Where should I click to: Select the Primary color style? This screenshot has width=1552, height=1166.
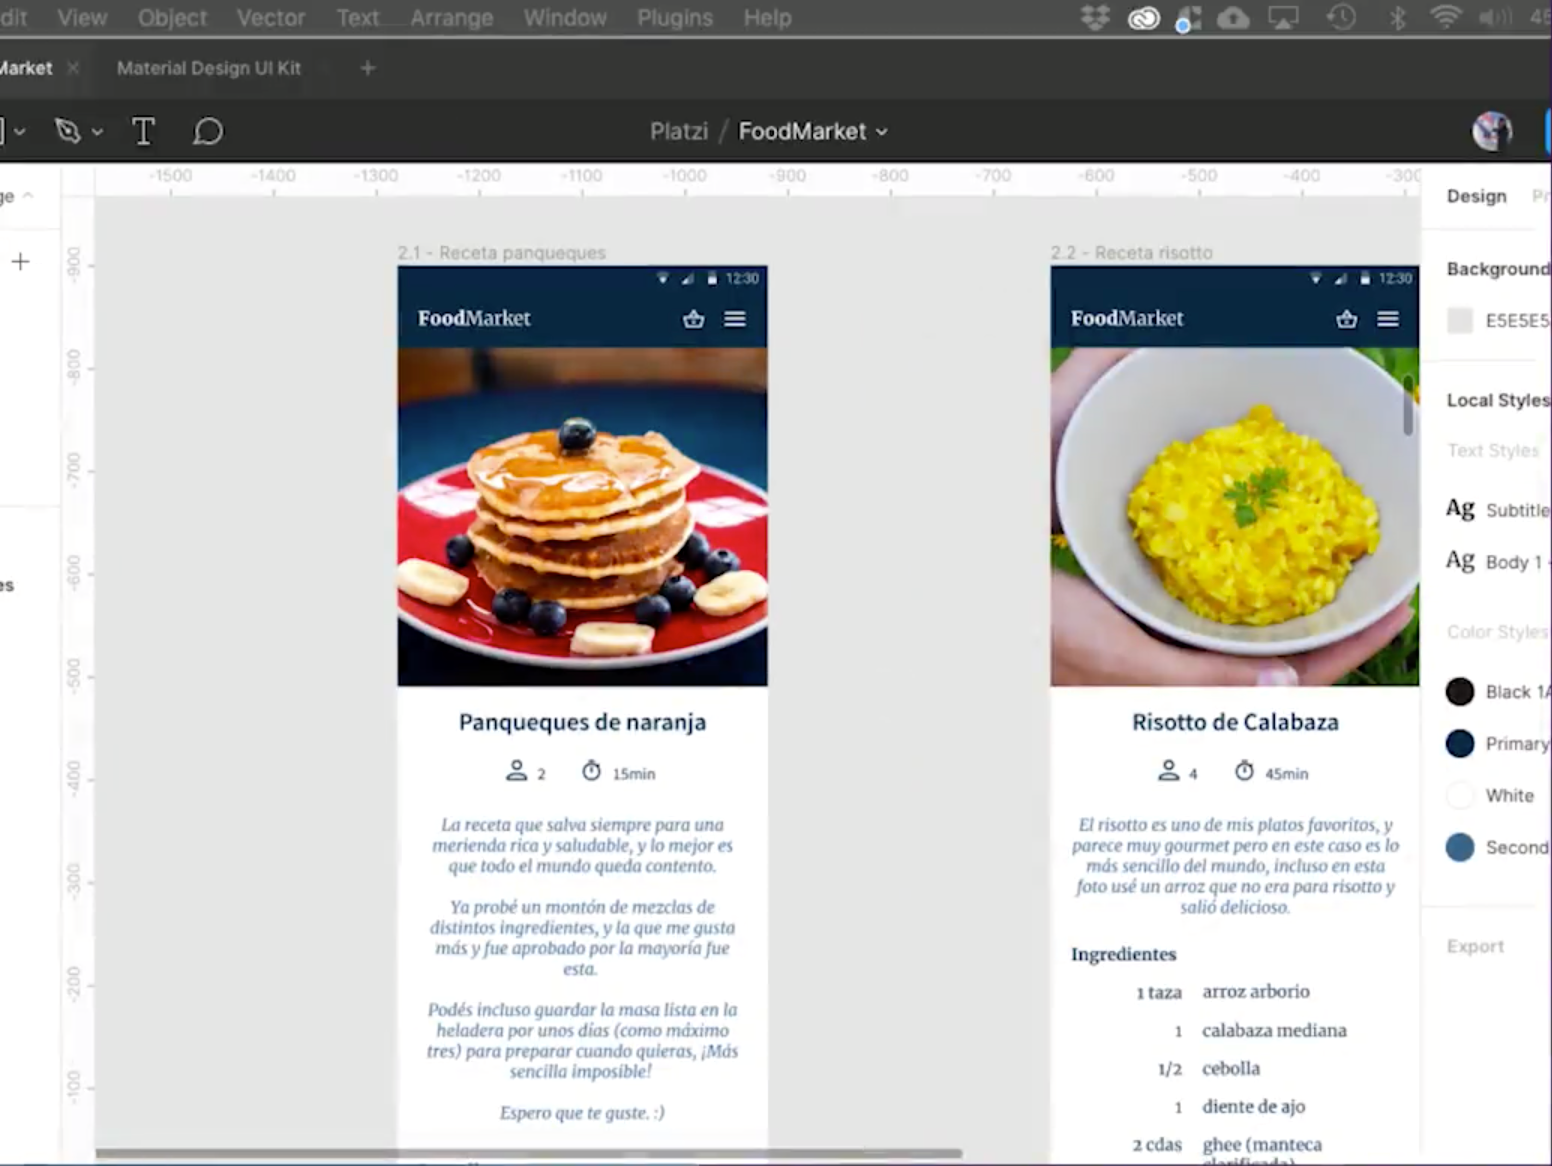point(1460,743)
